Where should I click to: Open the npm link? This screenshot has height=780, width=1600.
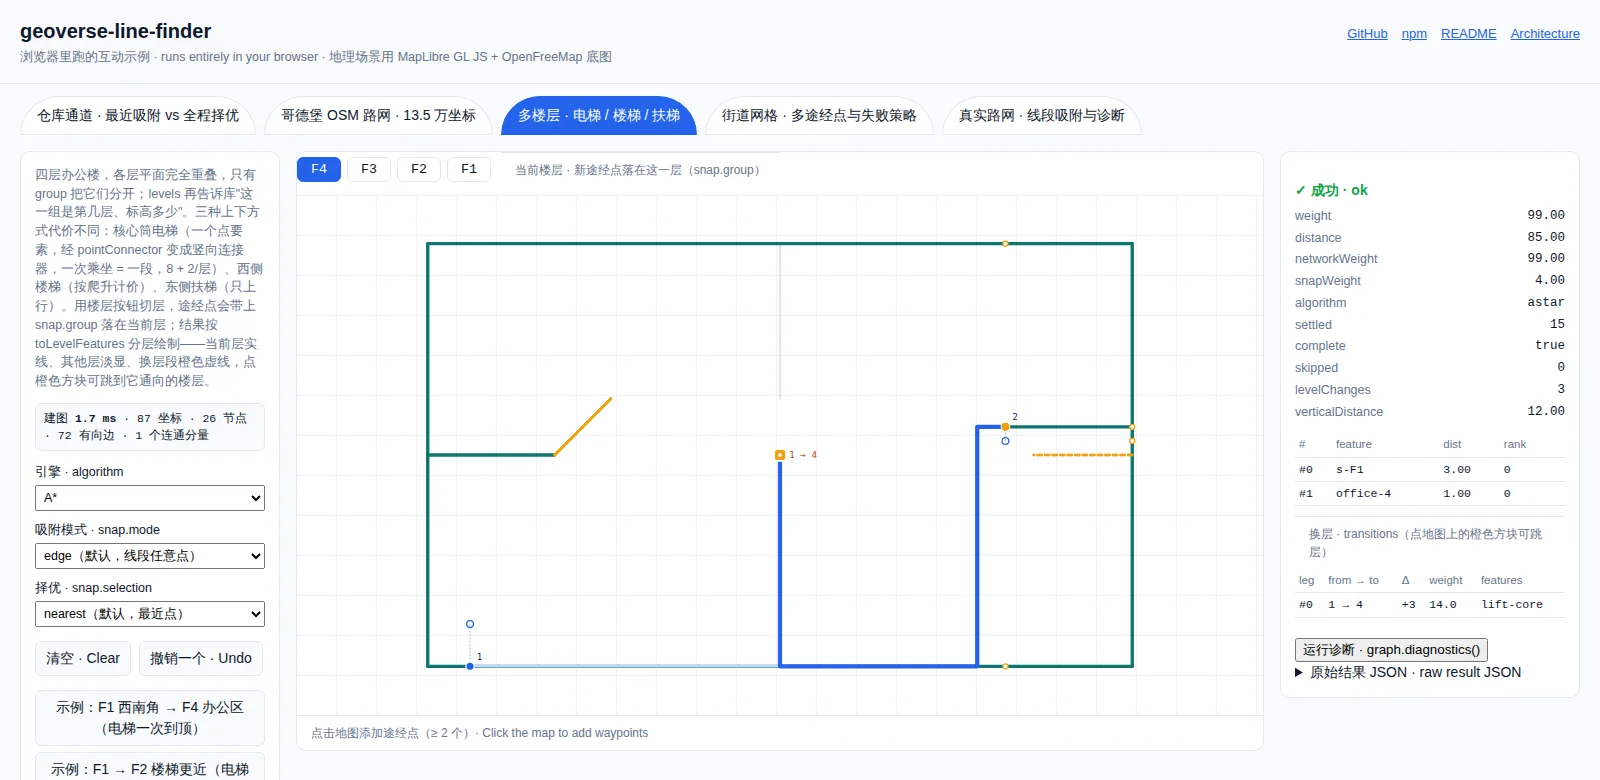click(1414, 34)
